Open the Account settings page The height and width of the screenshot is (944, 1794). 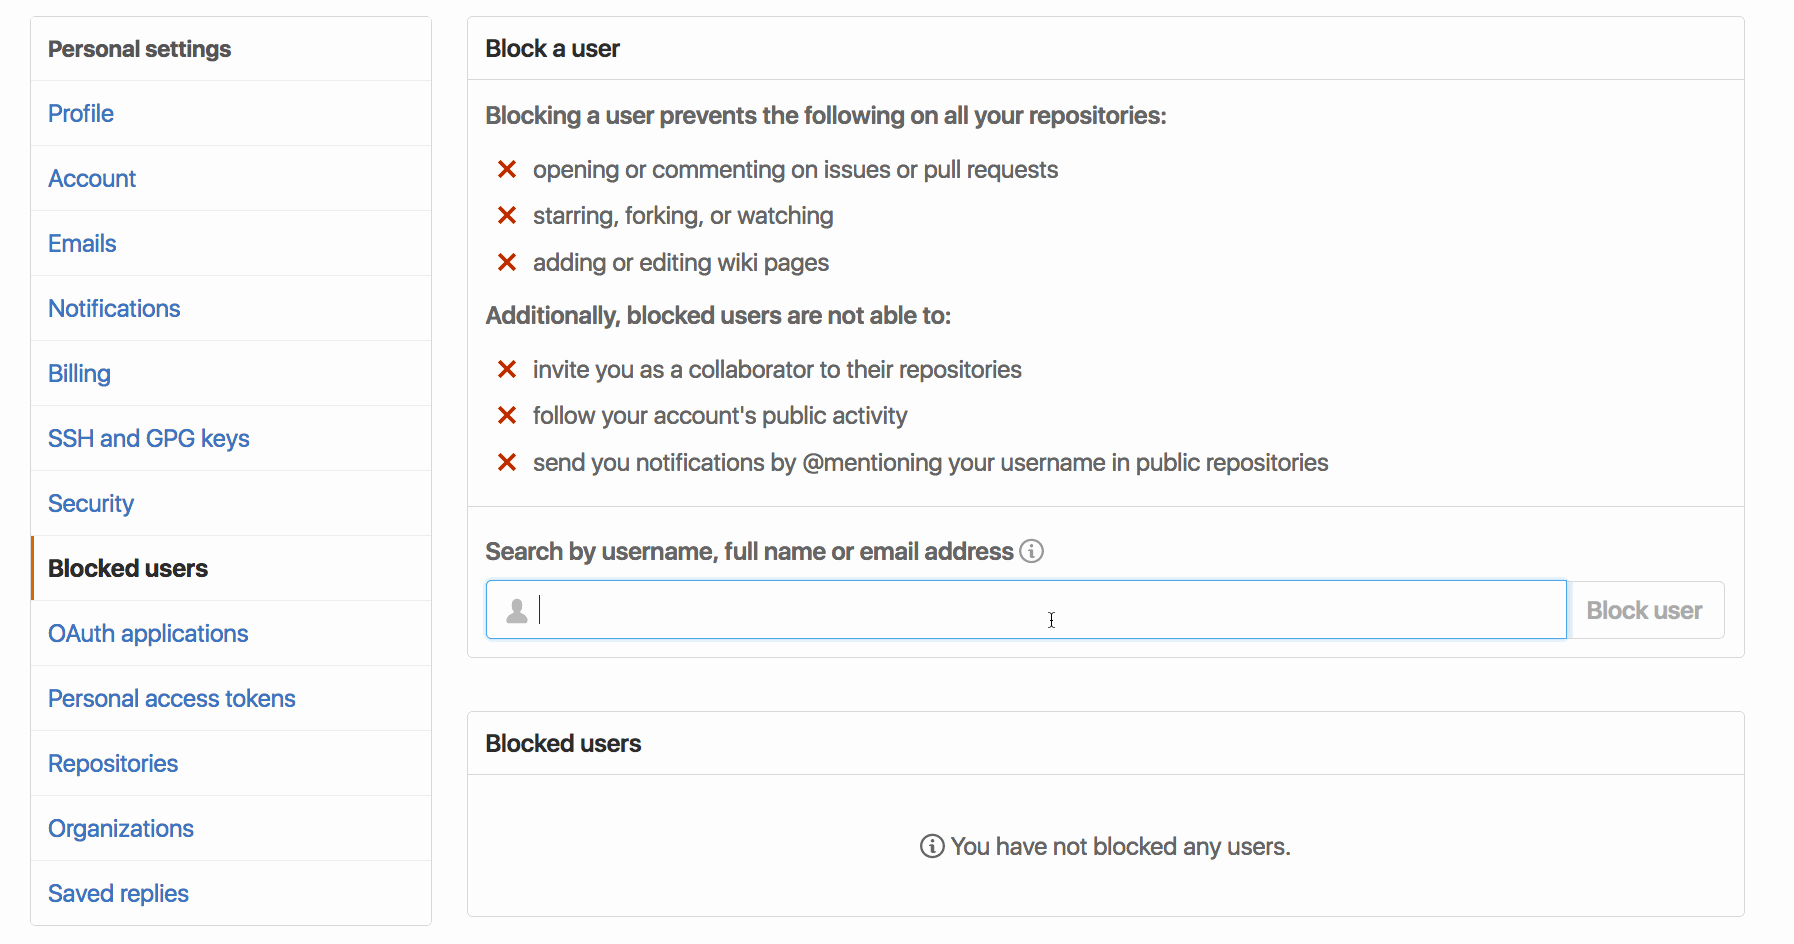pos(92,178)
